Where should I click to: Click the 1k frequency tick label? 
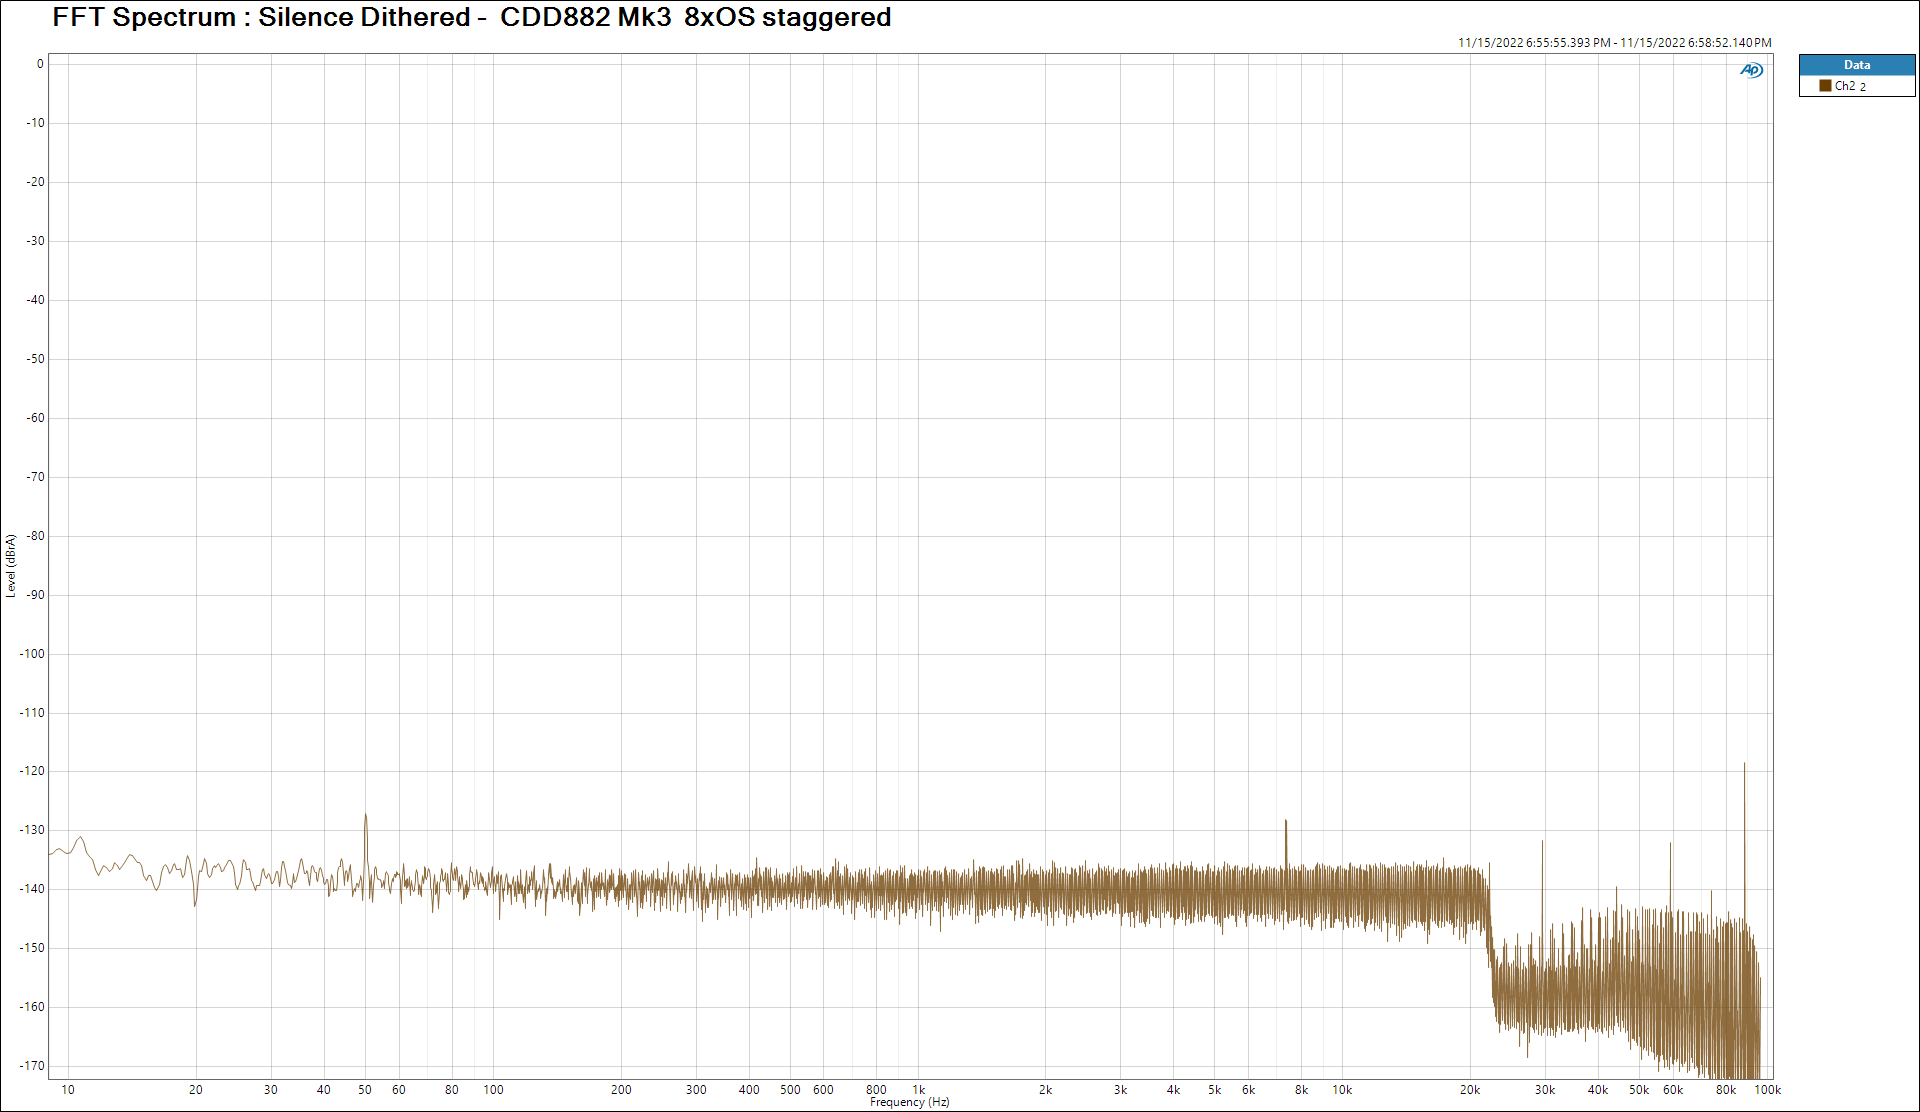[918, 1090]
